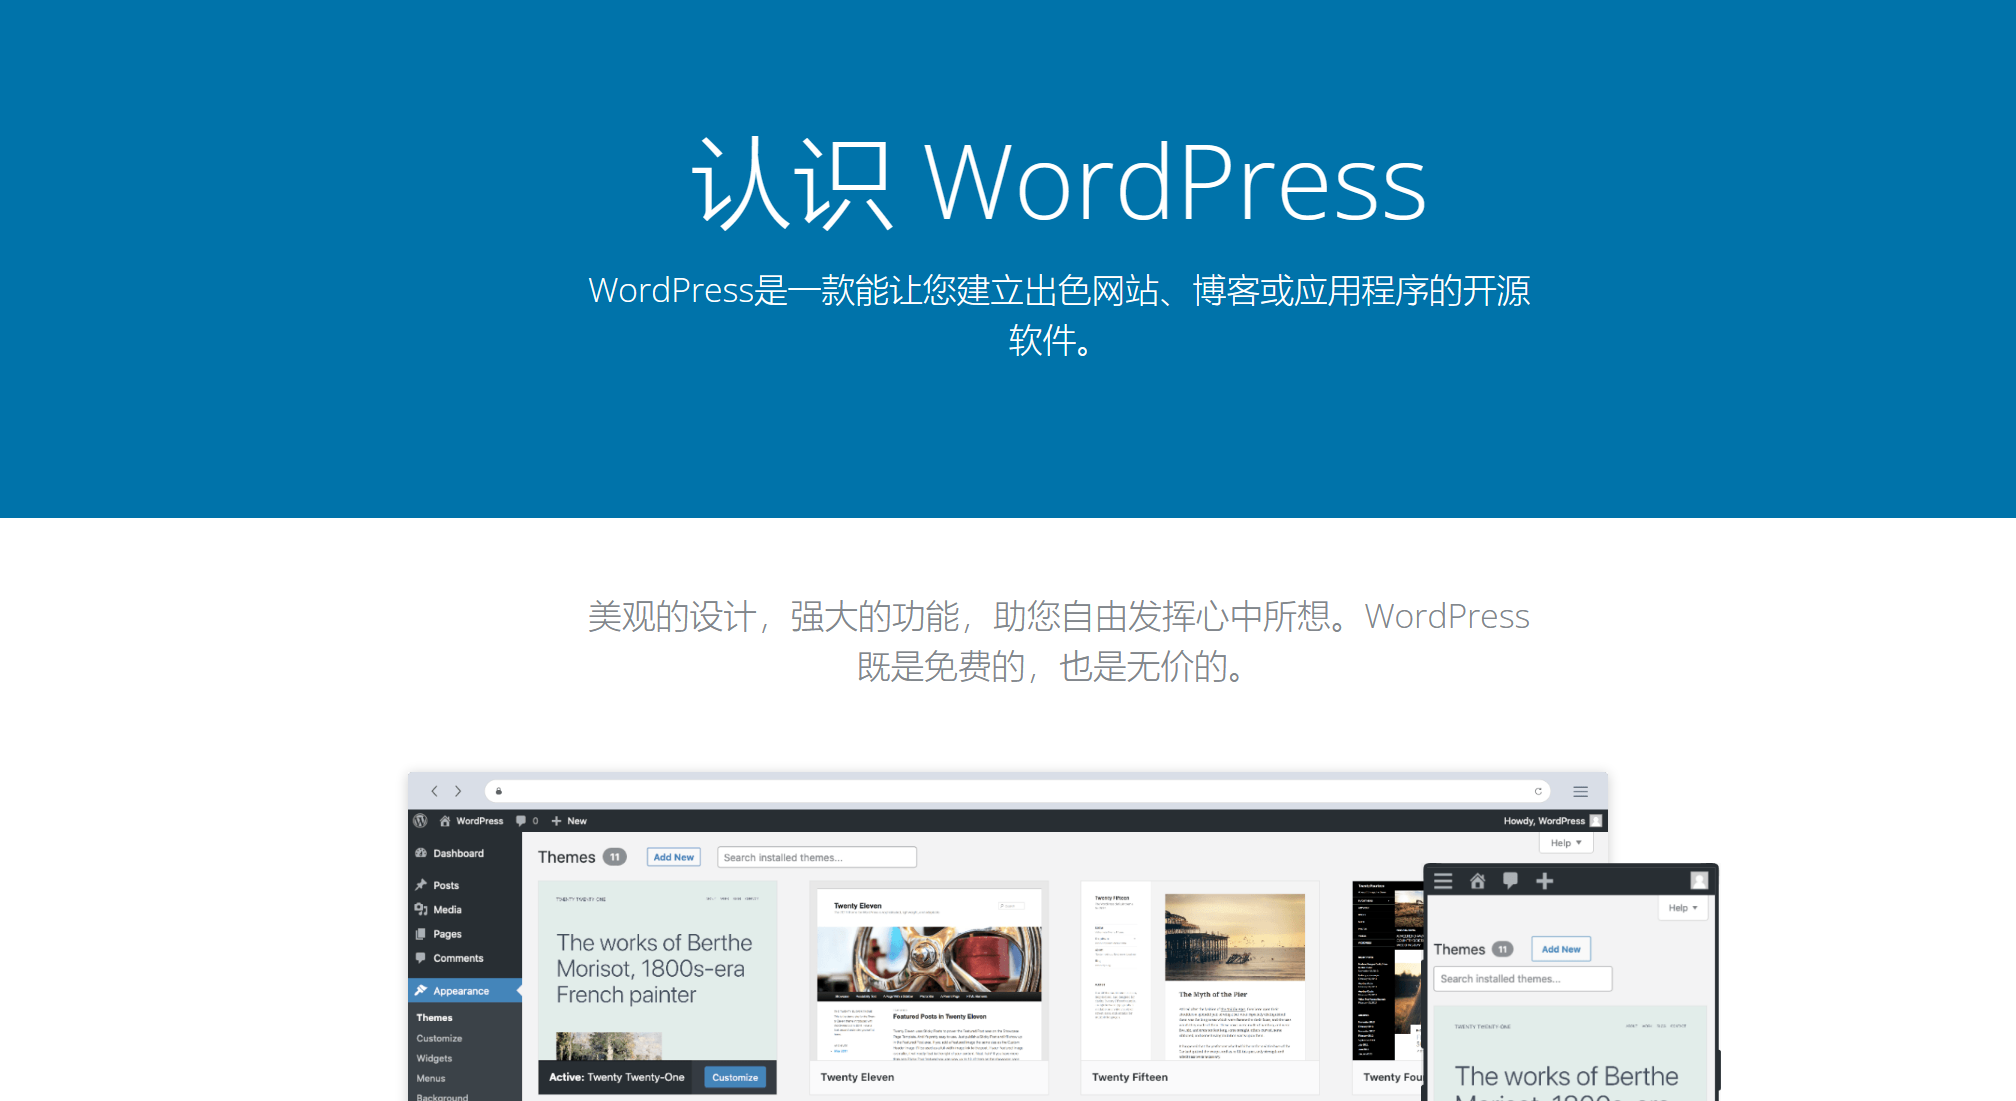The width and height of the screenshot is (2016, 1101).
Task: Tap the user avatar in mobile mockup toolbar
Action: (x=1699, y=881)
